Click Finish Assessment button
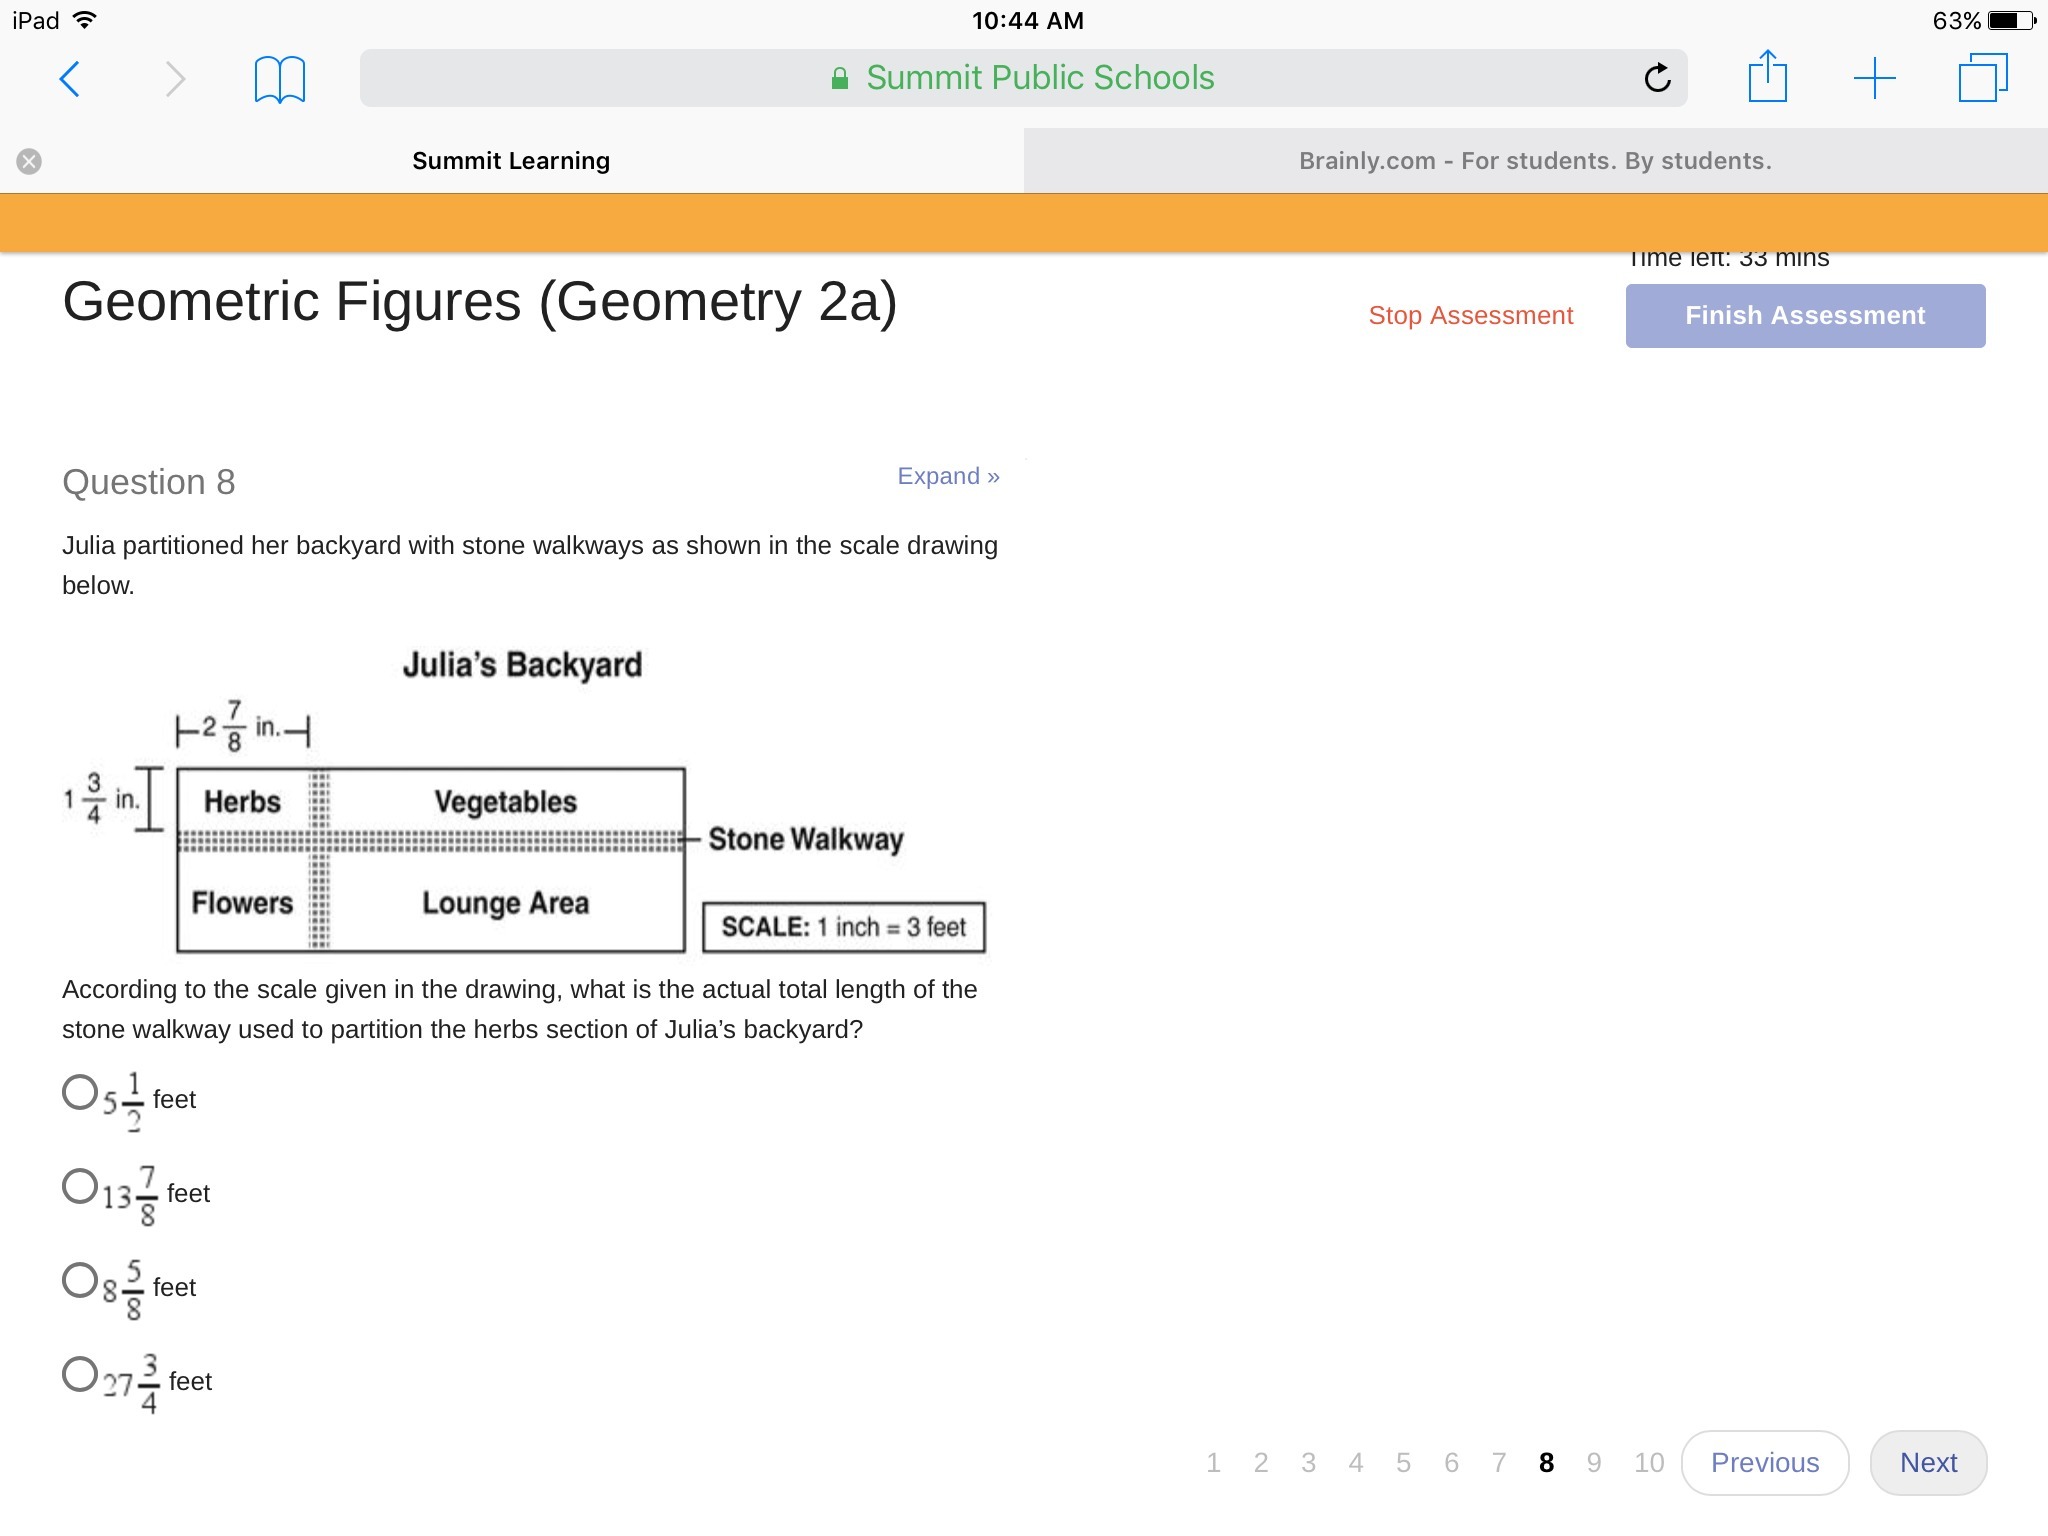This screenshot has width=2048, height=1536. tap(1804, 316)
